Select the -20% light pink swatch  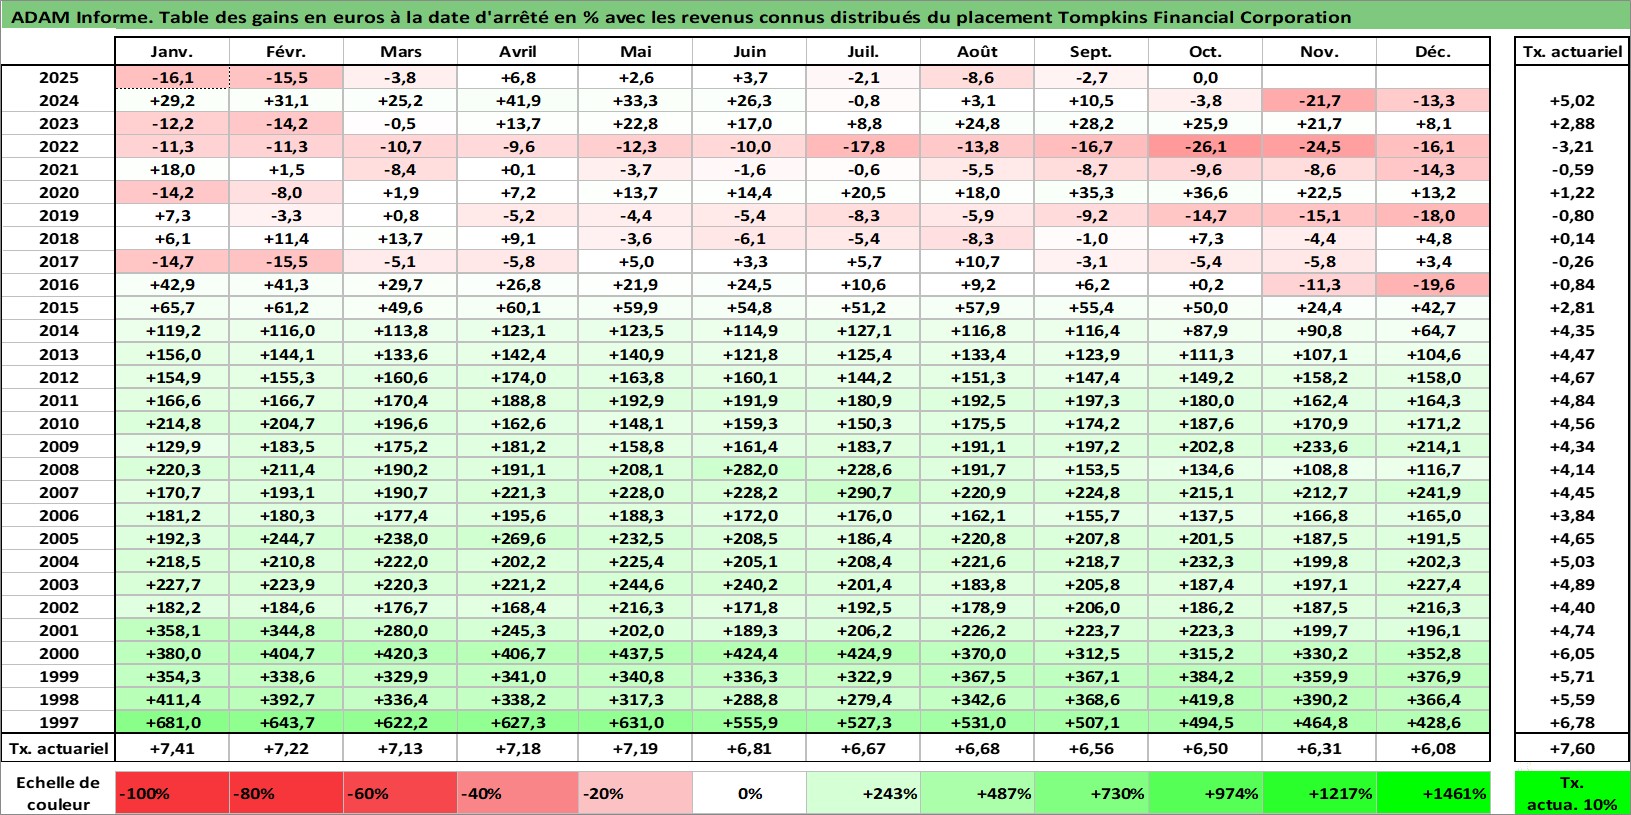coord(635,793)
